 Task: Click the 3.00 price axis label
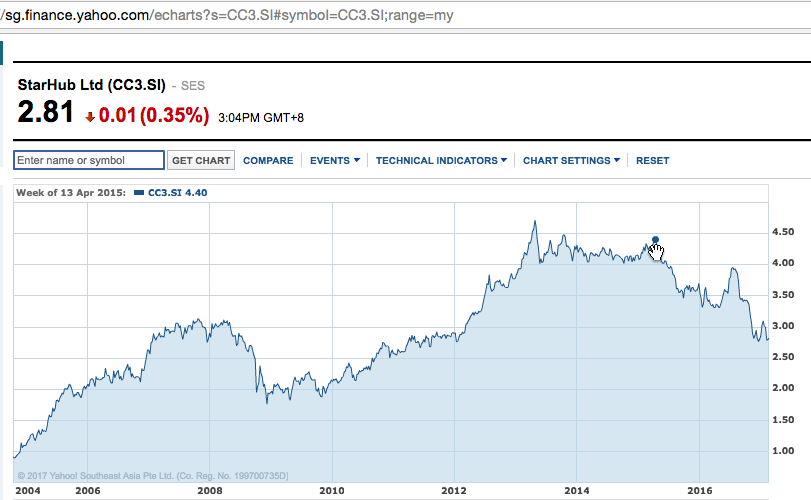click(x=783, y=326)
